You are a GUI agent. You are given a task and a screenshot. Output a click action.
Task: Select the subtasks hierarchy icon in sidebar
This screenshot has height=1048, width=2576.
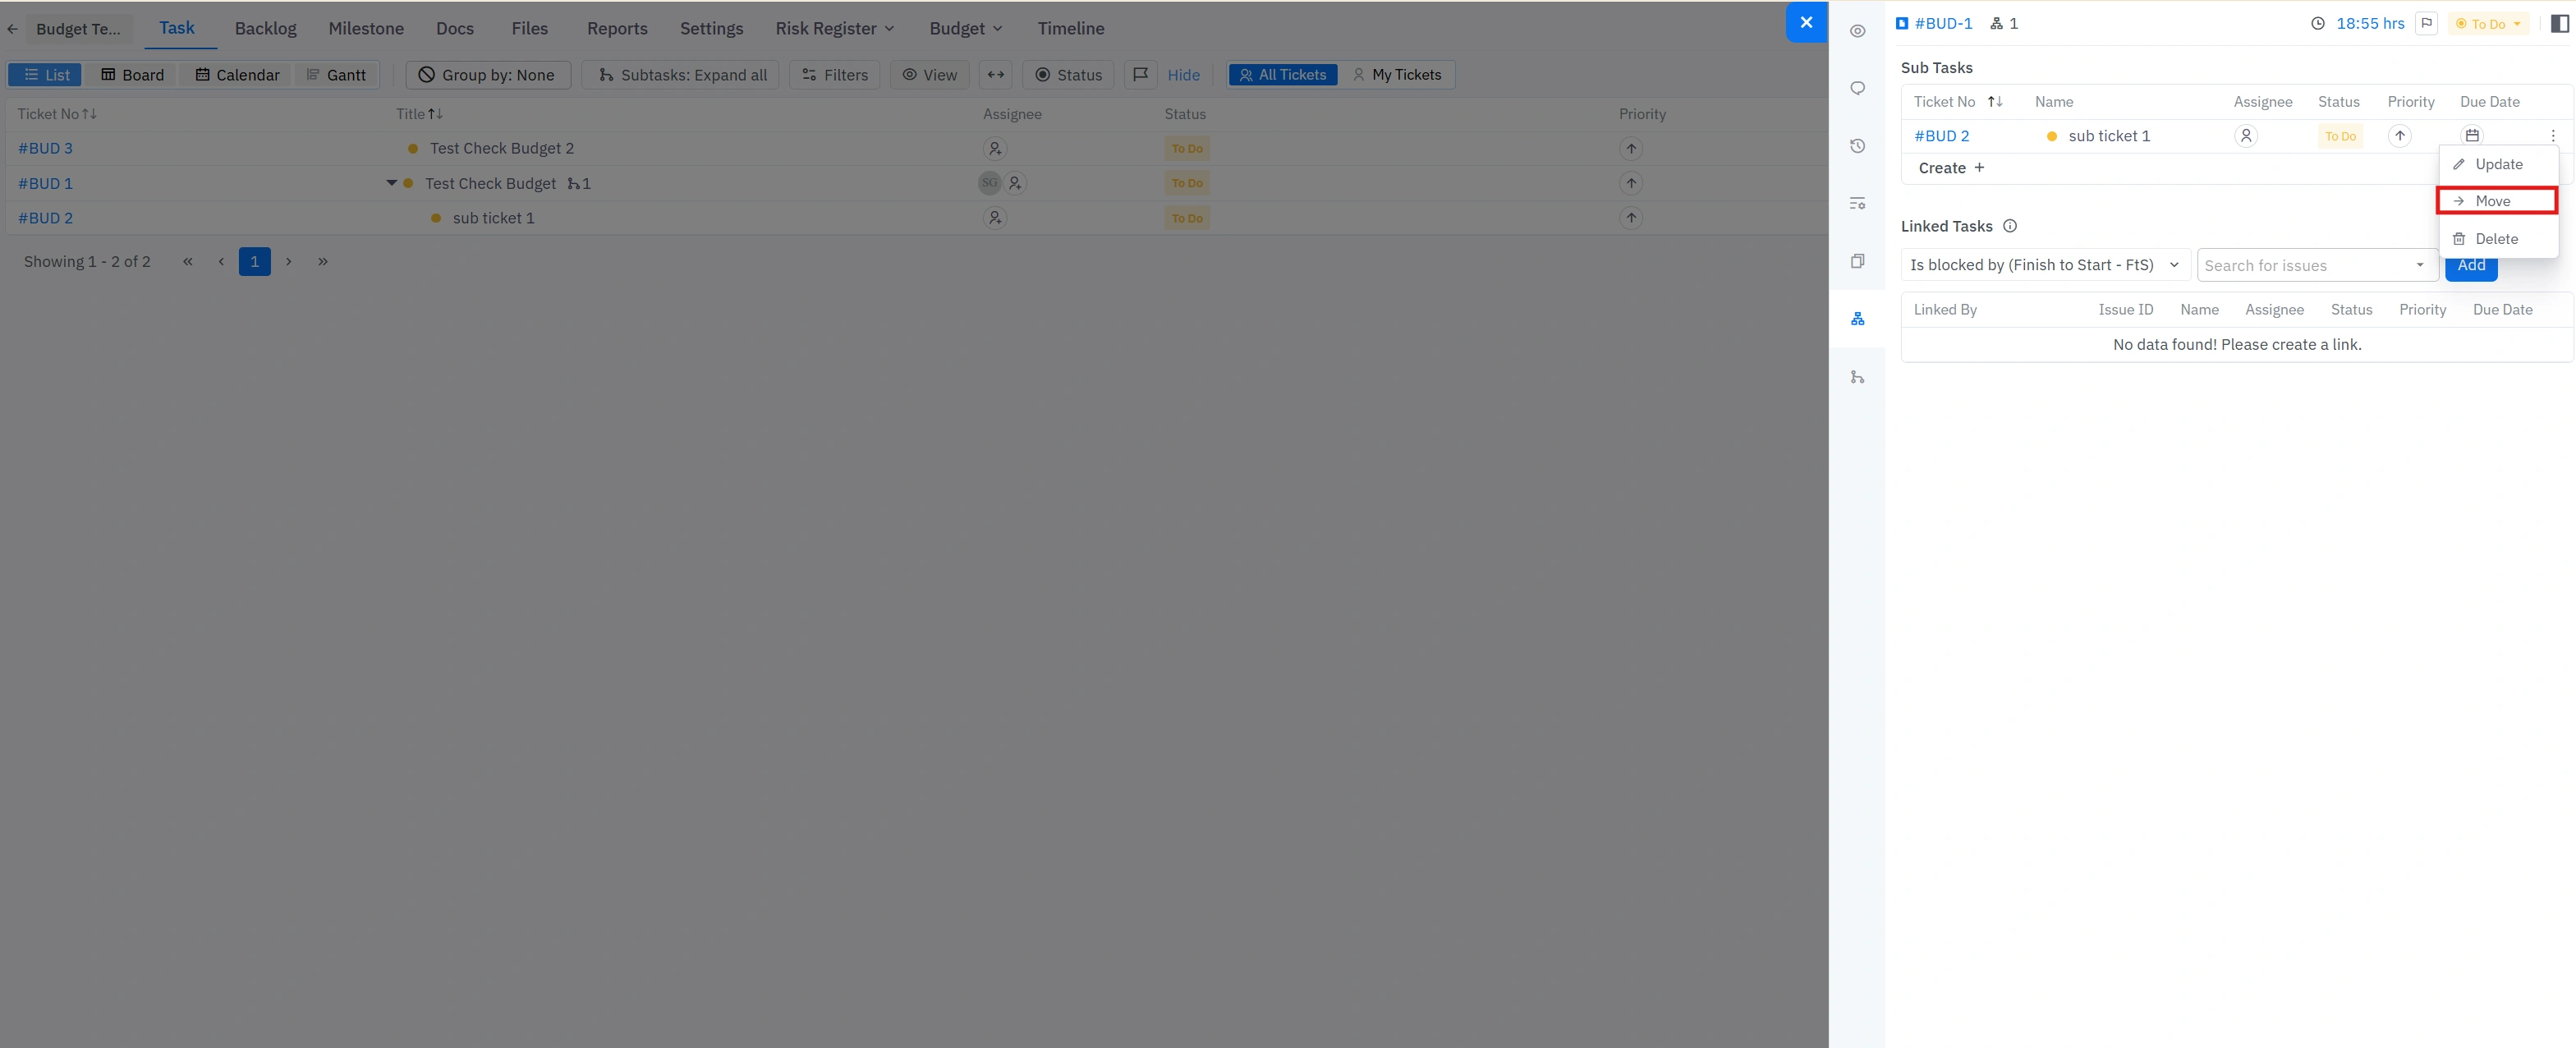[1857, 319]
